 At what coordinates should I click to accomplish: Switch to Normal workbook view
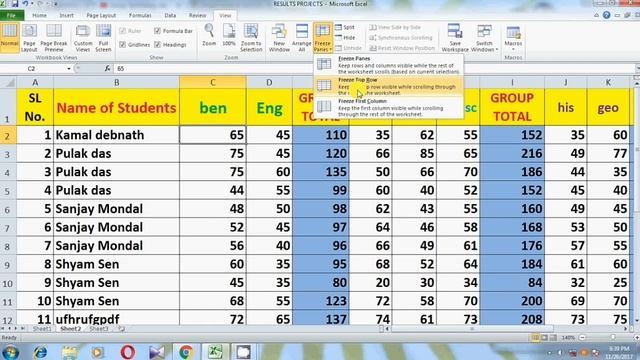click(9, 38)
